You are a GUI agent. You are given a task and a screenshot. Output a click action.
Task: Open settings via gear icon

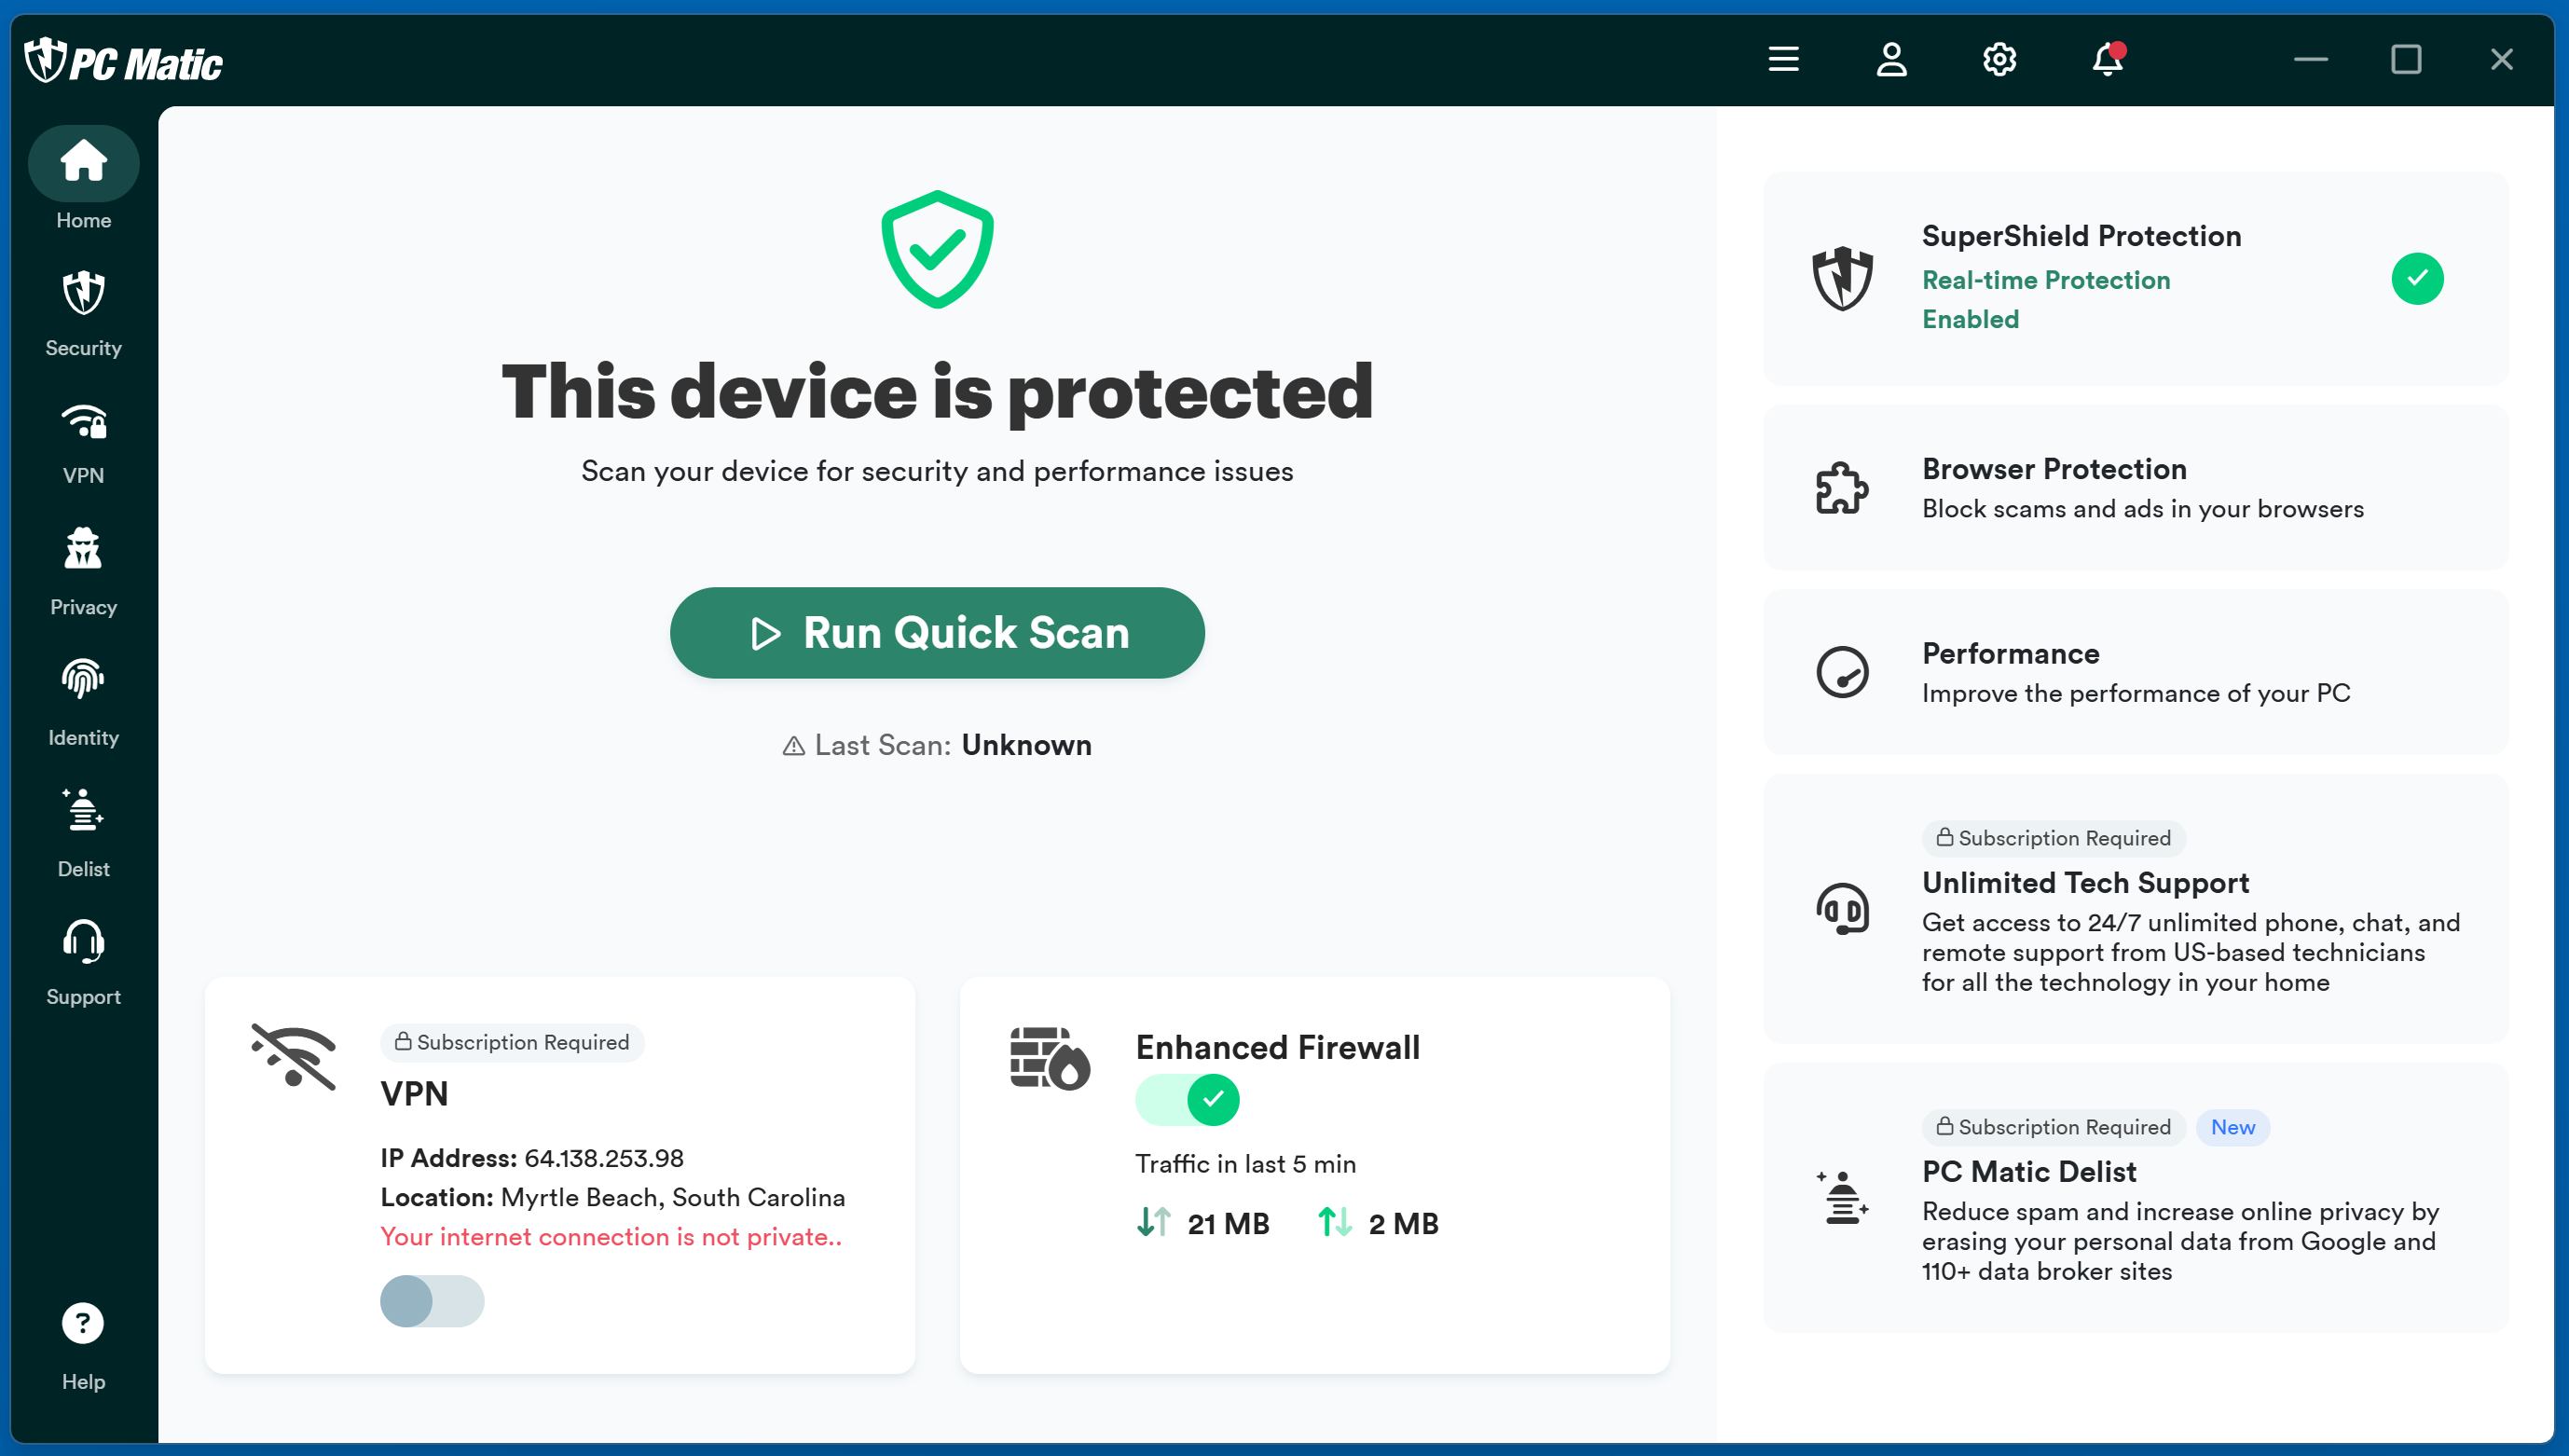coord(1999,59)
